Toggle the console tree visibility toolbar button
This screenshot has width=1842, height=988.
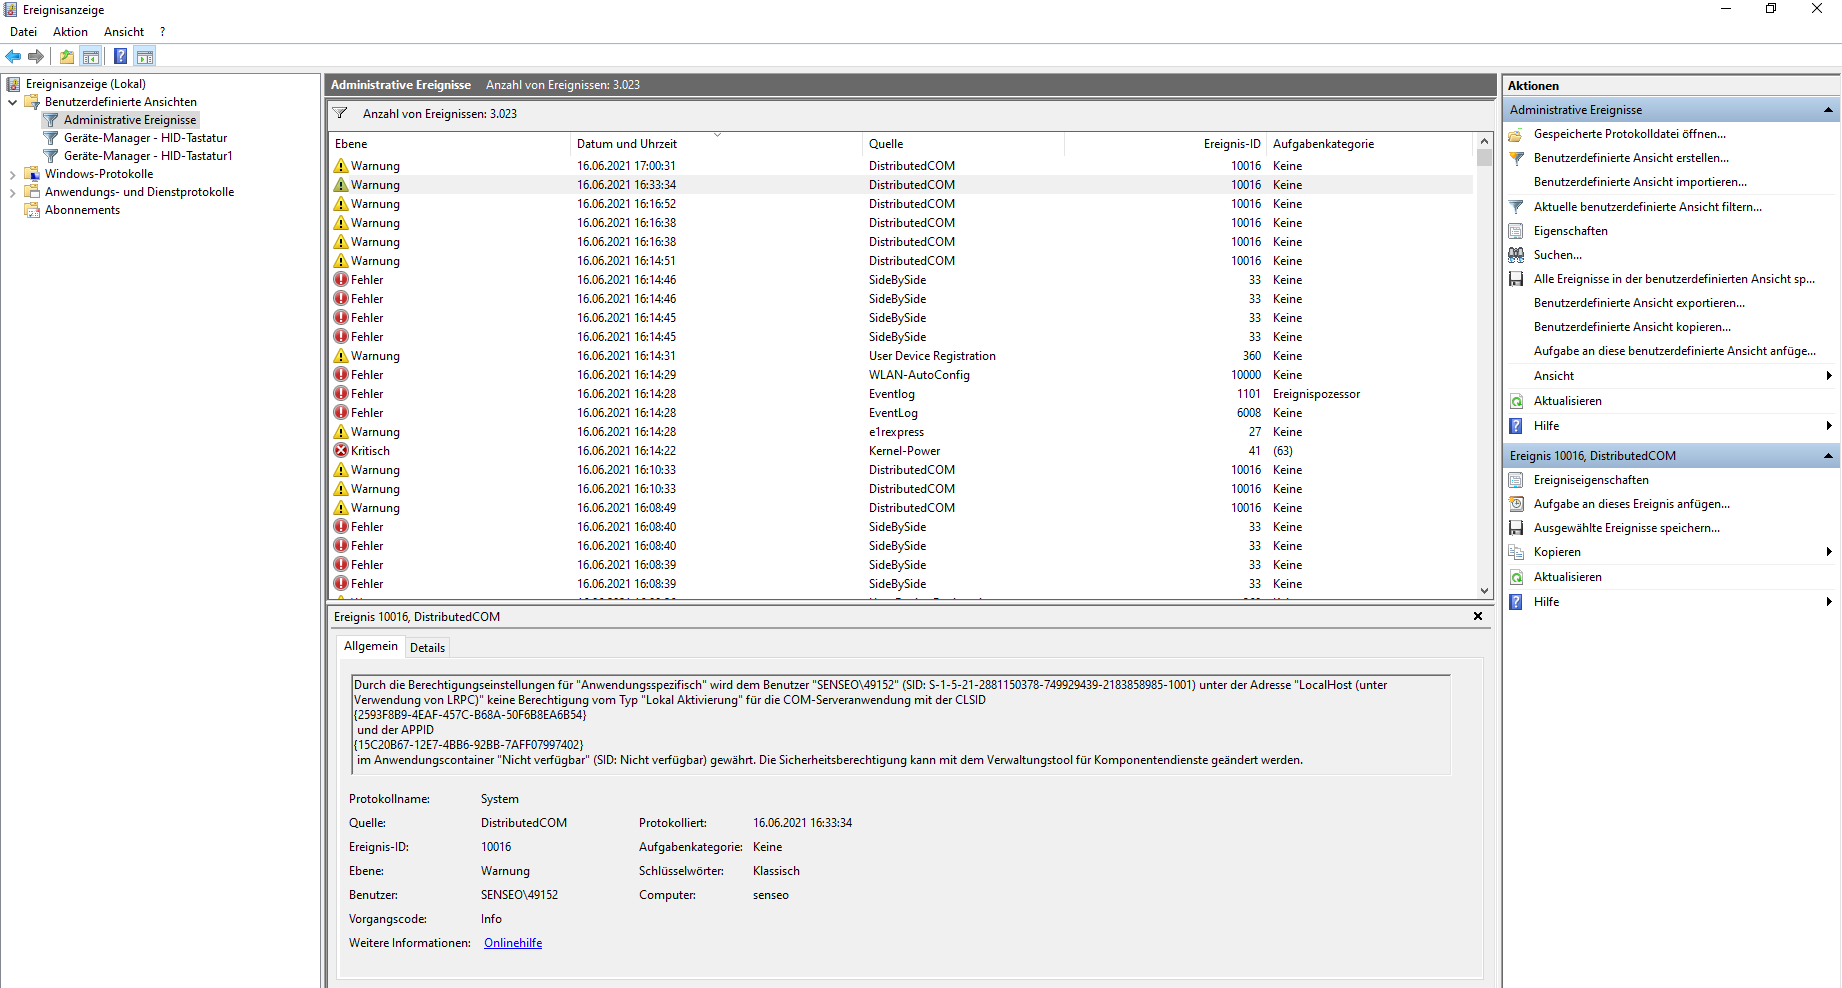click(x=91, y=57)
